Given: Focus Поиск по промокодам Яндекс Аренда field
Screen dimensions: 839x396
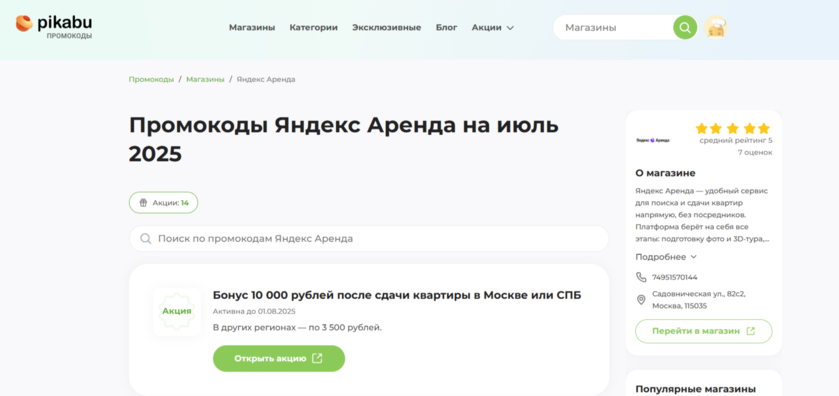Looking at the screenshot, I should (369, 238).
